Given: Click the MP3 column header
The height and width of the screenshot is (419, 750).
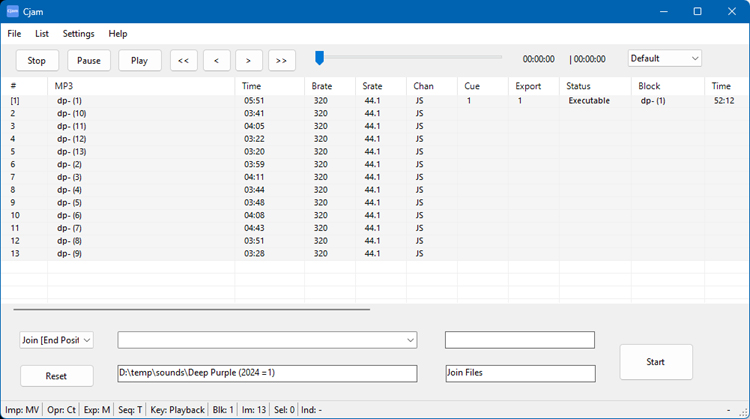Looking at the screenshot, I should [x=63, y=86].
